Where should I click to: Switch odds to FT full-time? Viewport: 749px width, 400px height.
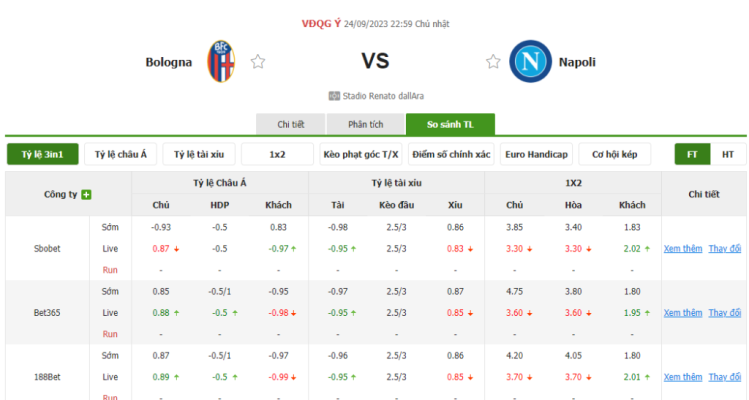(692, 154)
